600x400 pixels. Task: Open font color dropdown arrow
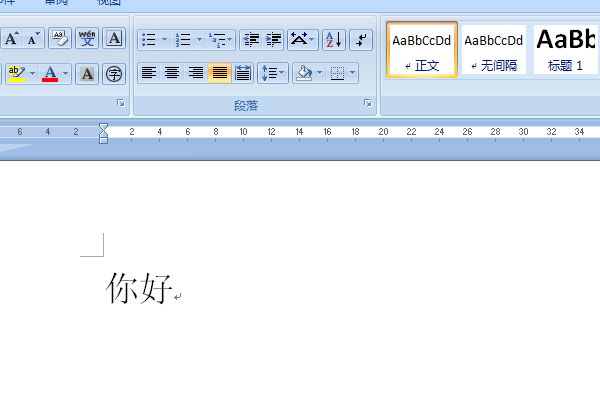pos(66,74)
